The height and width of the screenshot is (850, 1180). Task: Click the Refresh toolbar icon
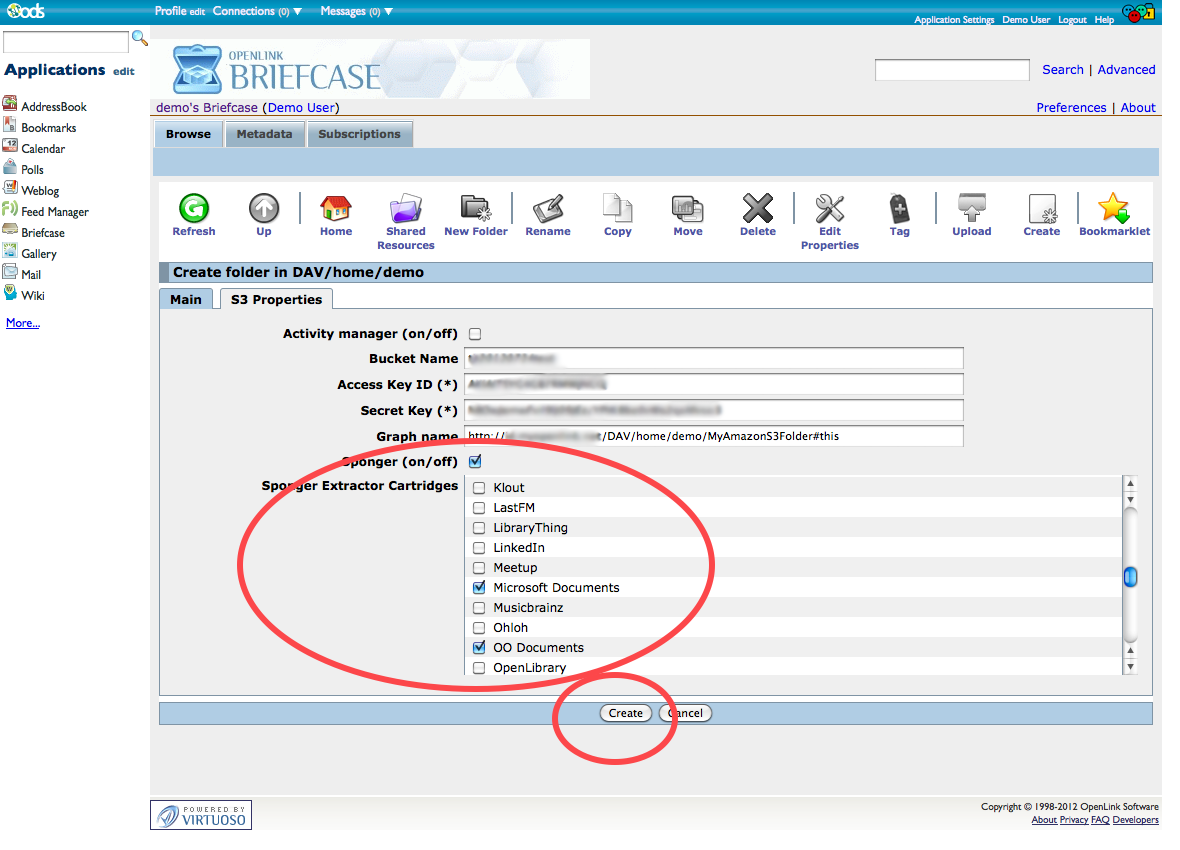tap(193, 208)
